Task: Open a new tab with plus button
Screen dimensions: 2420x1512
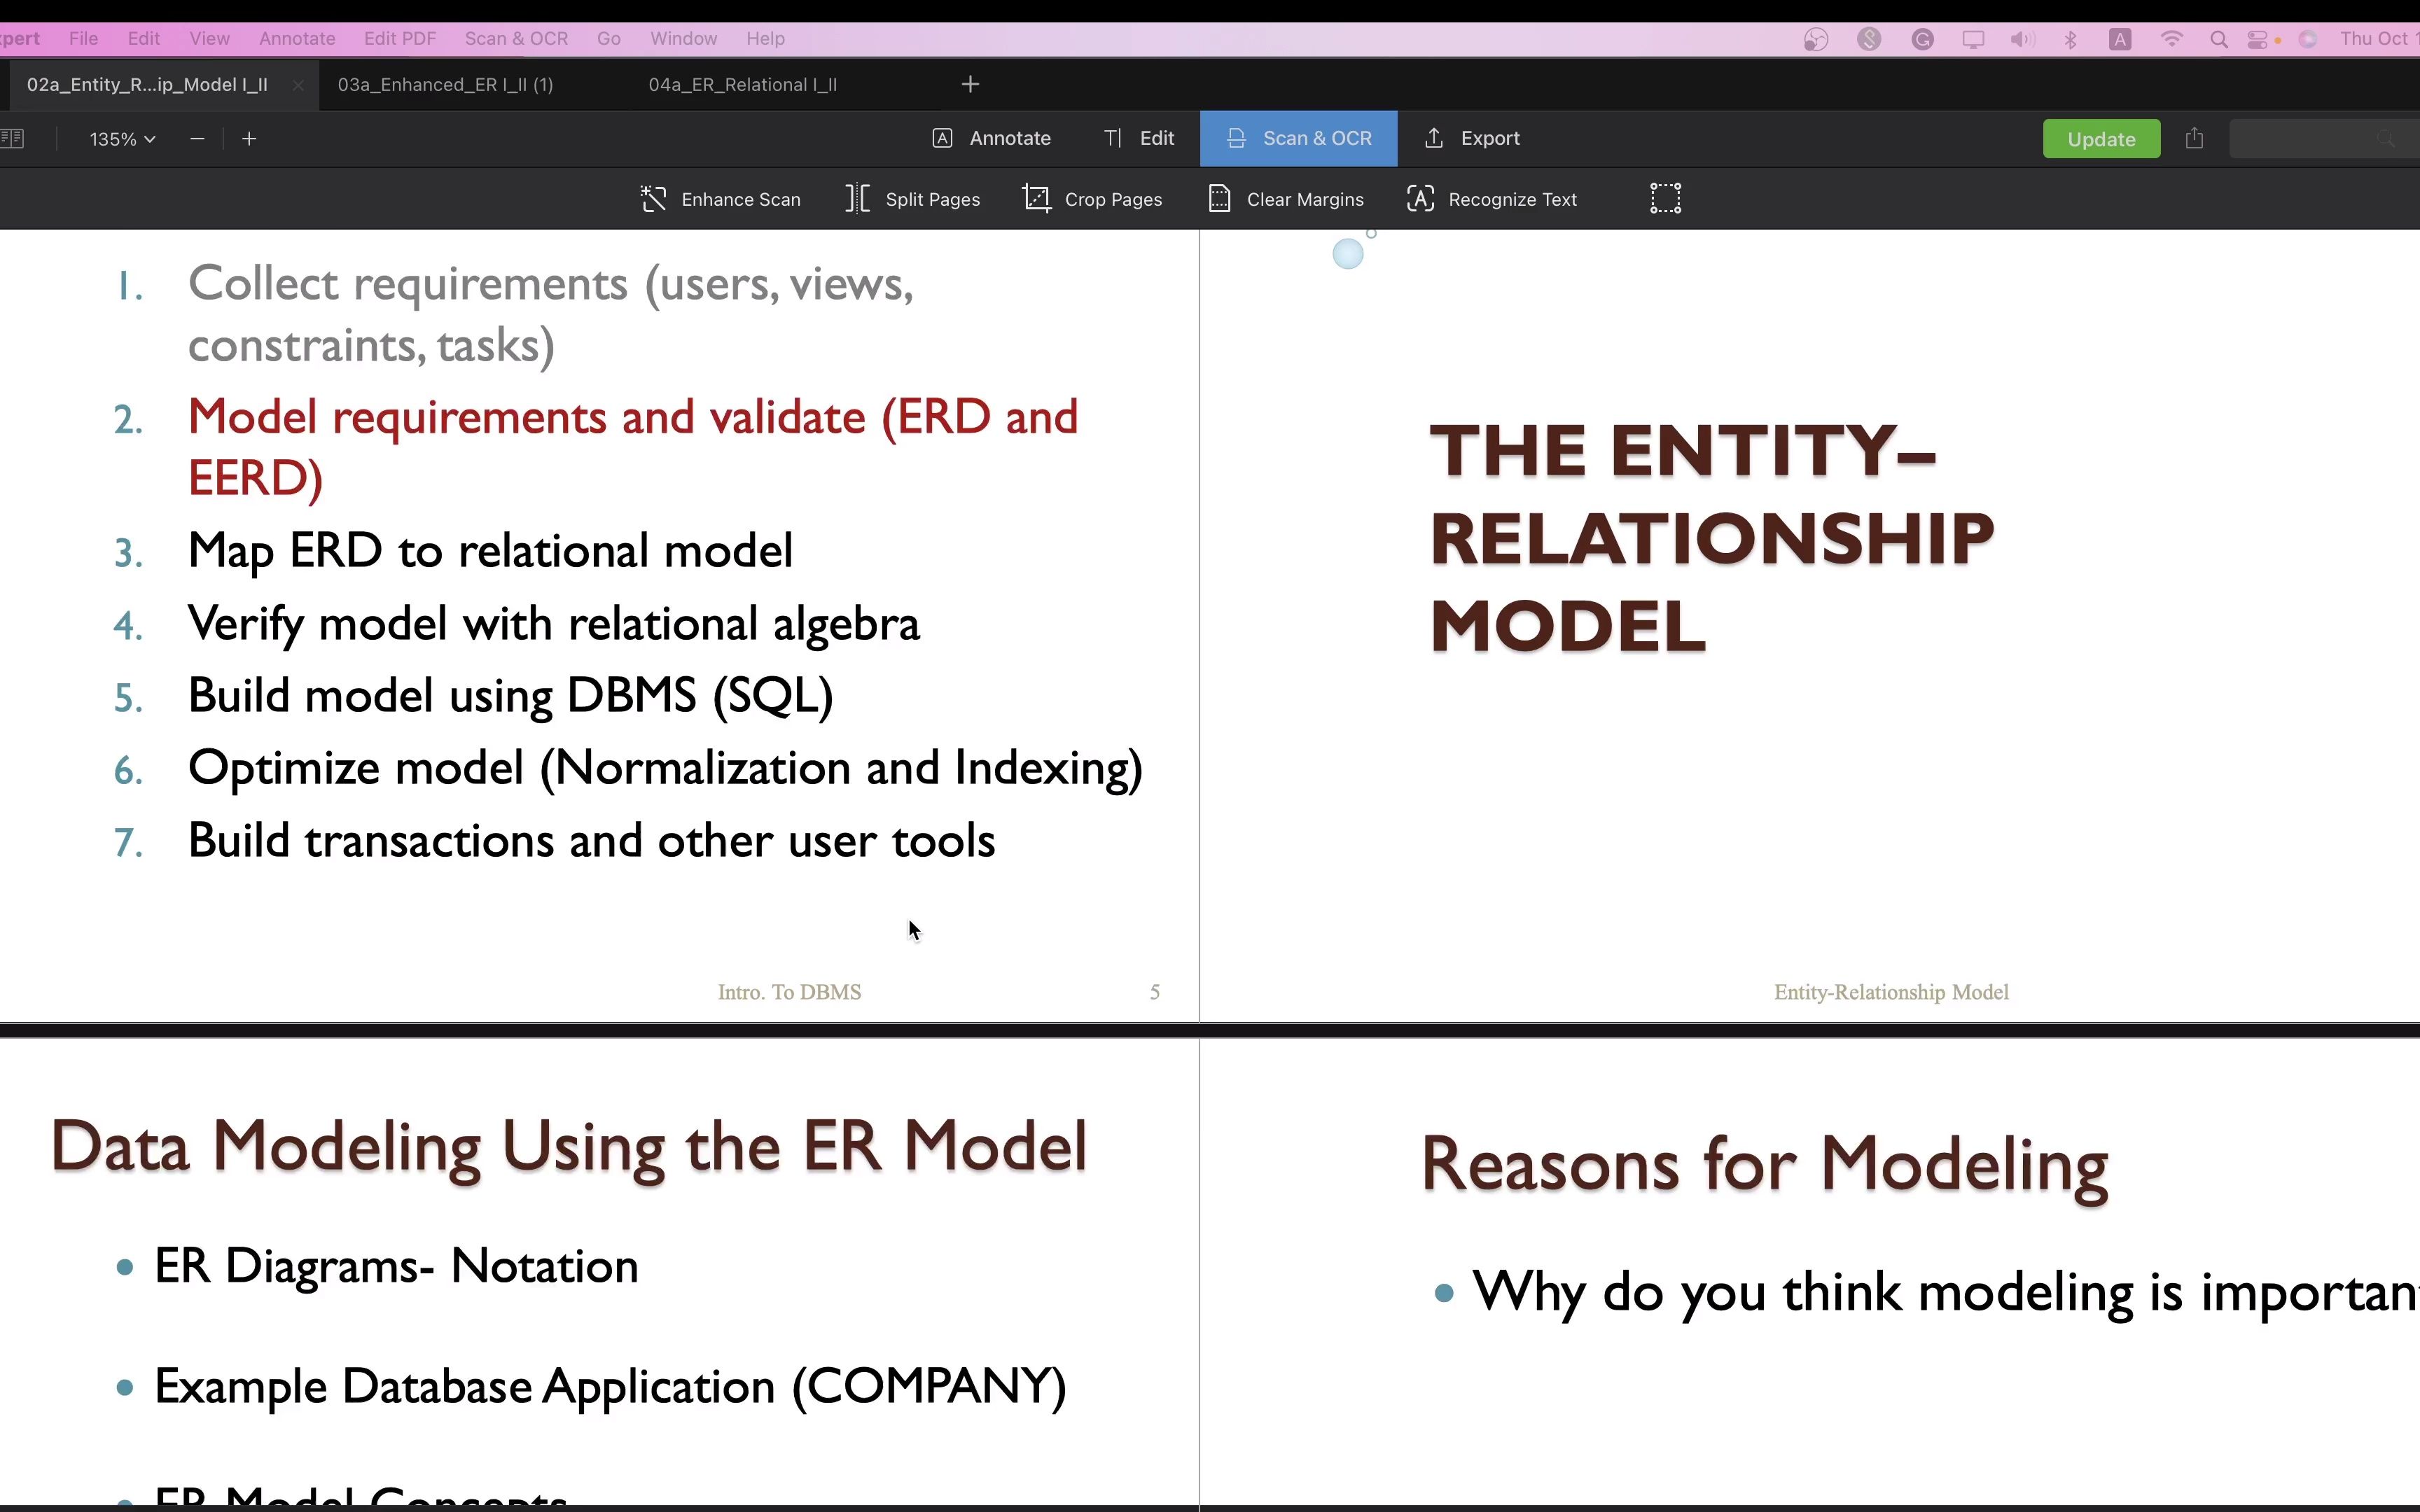Action: coord(970,85)
